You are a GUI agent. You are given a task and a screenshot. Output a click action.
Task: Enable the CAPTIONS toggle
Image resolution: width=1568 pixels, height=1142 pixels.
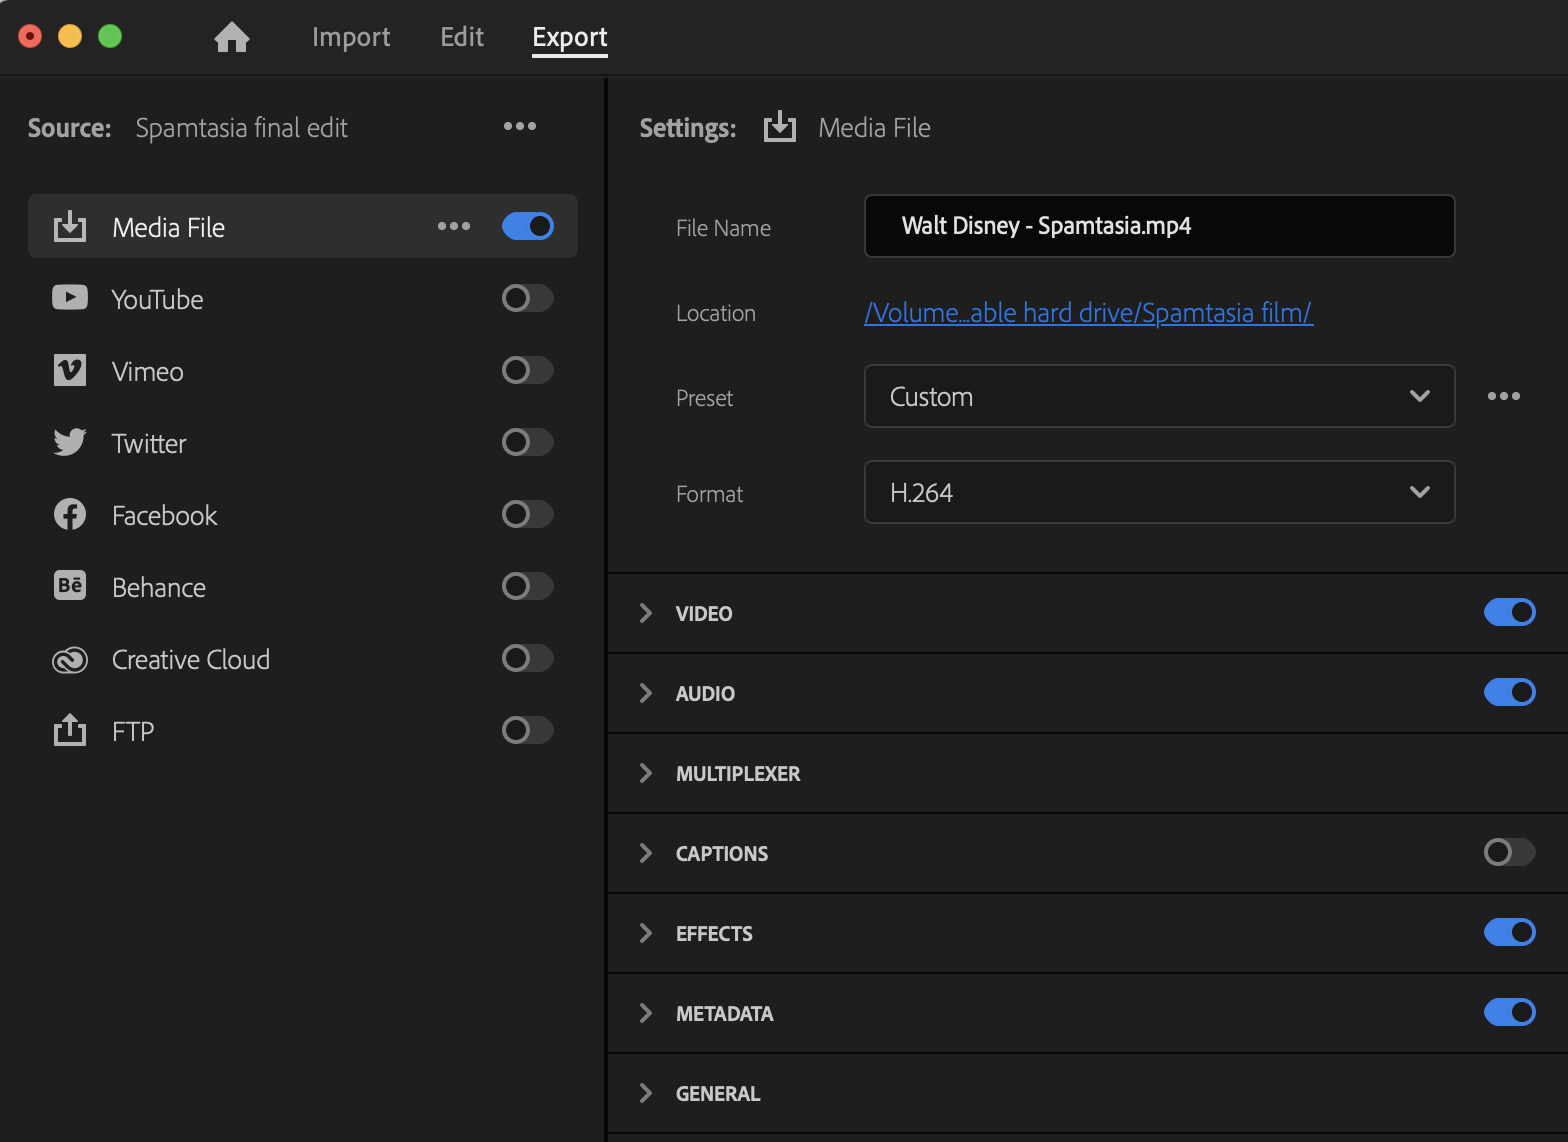(1510, 852)
